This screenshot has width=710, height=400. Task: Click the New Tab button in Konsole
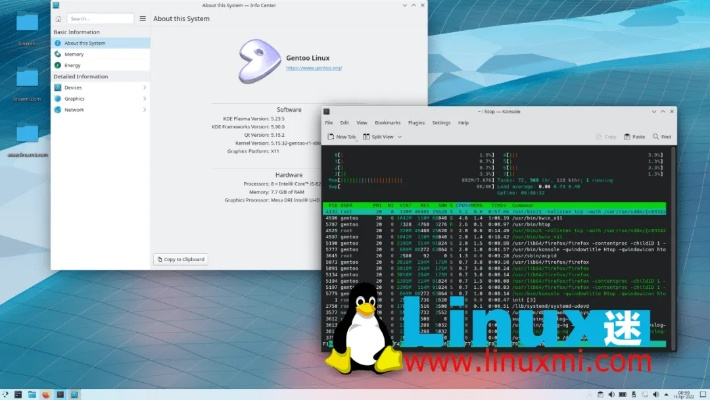coord(343,136)
